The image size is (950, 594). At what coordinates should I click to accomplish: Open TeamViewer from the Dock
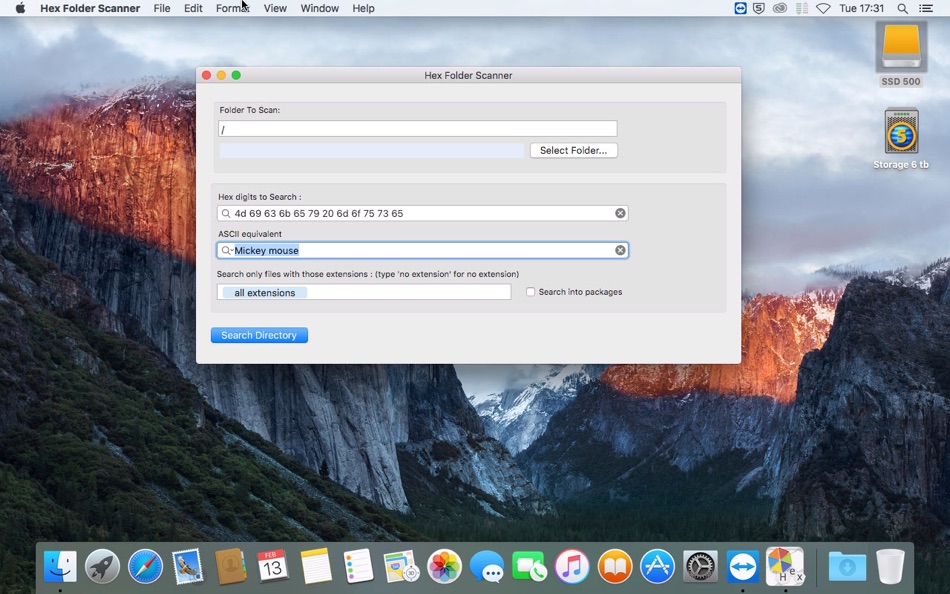742,566
